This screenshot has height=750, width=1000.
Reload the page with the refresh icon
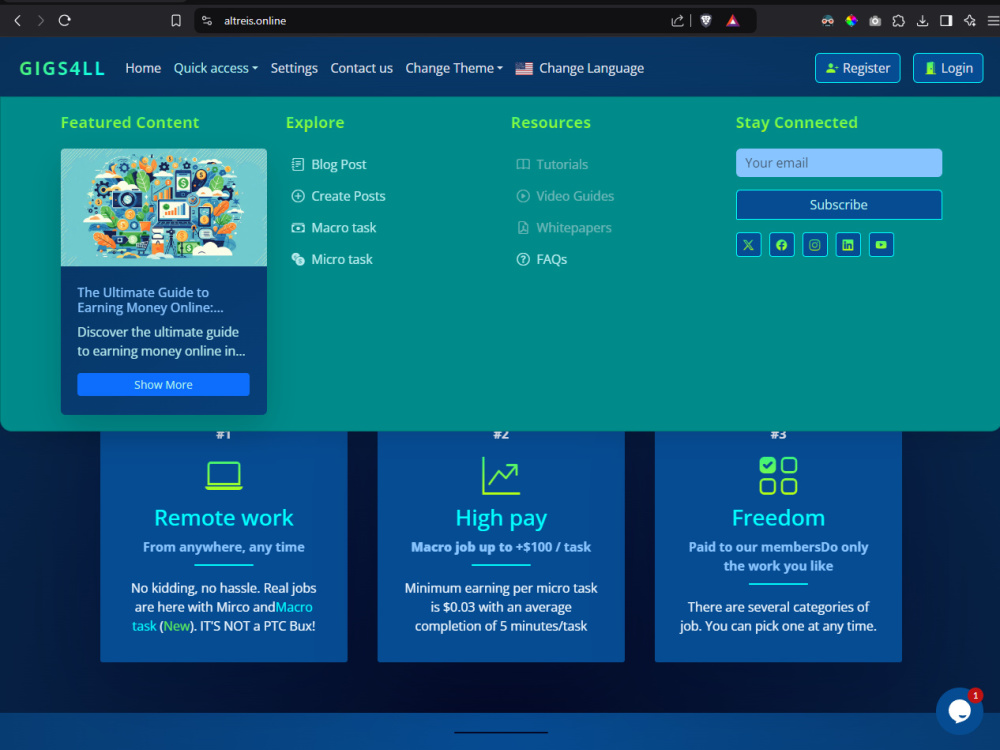click(64, 20)
